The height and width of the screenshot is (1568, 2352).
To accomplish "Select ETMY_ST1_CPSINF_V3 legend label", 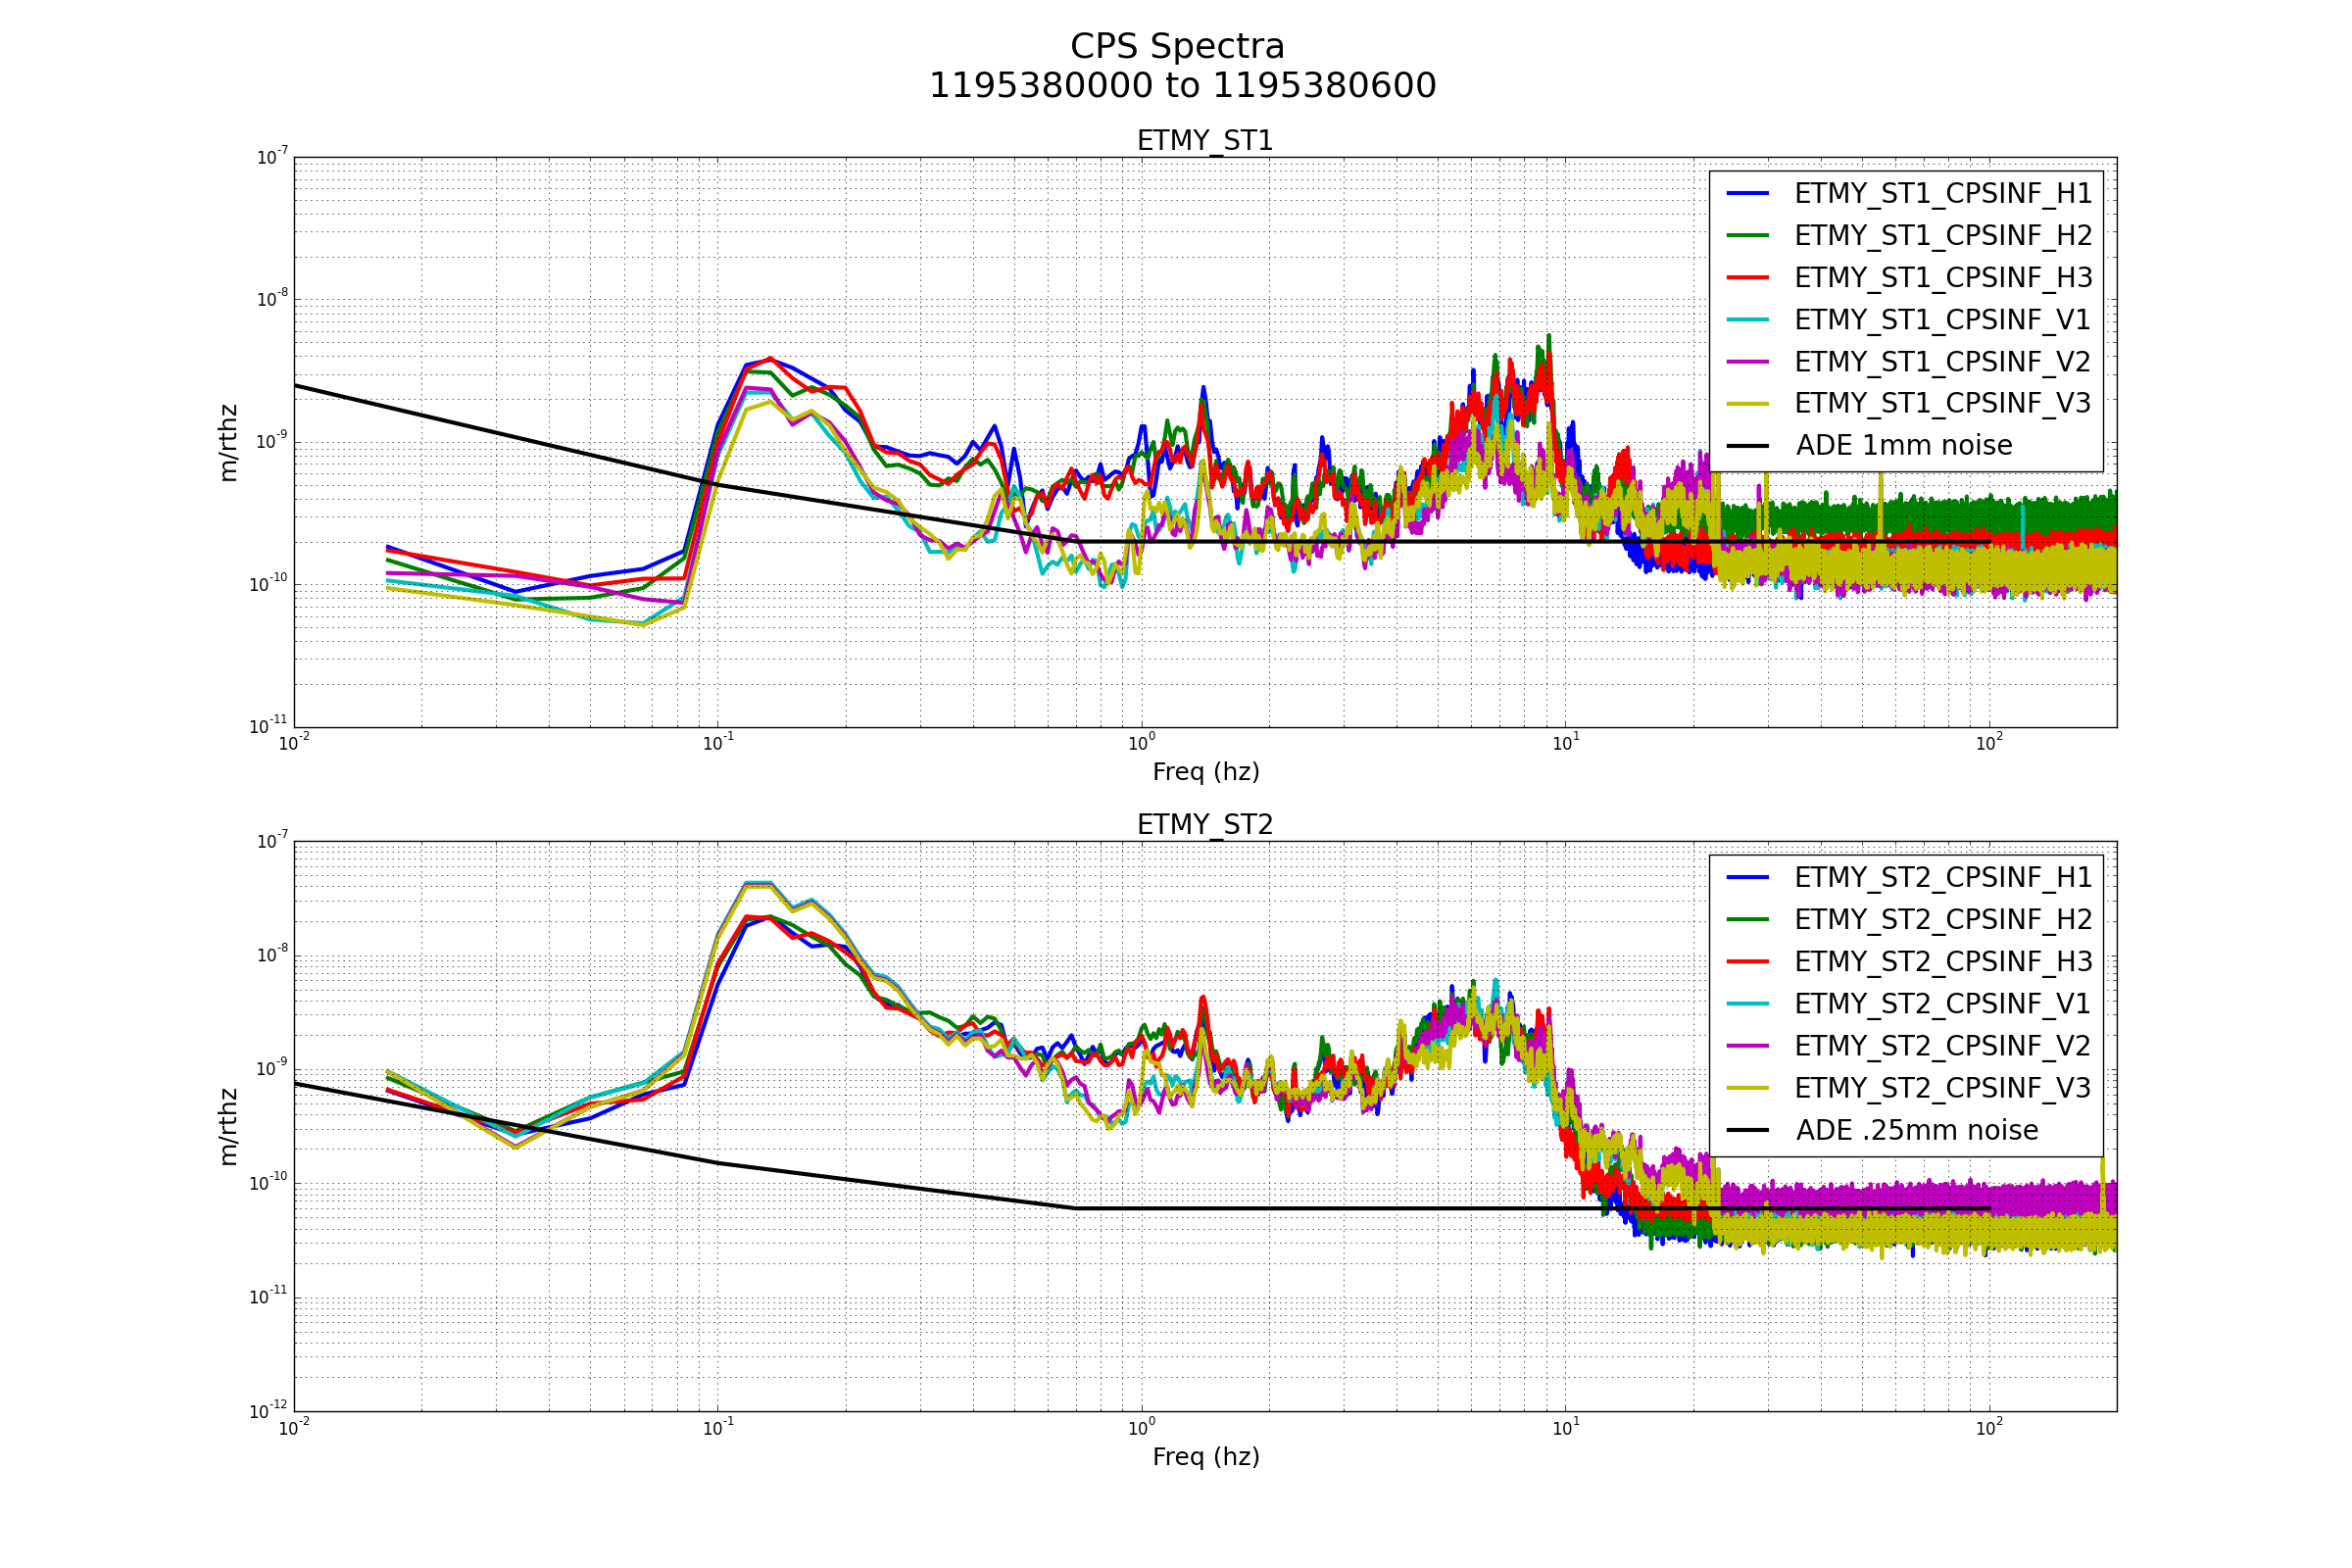I will tap(1942, 404).
